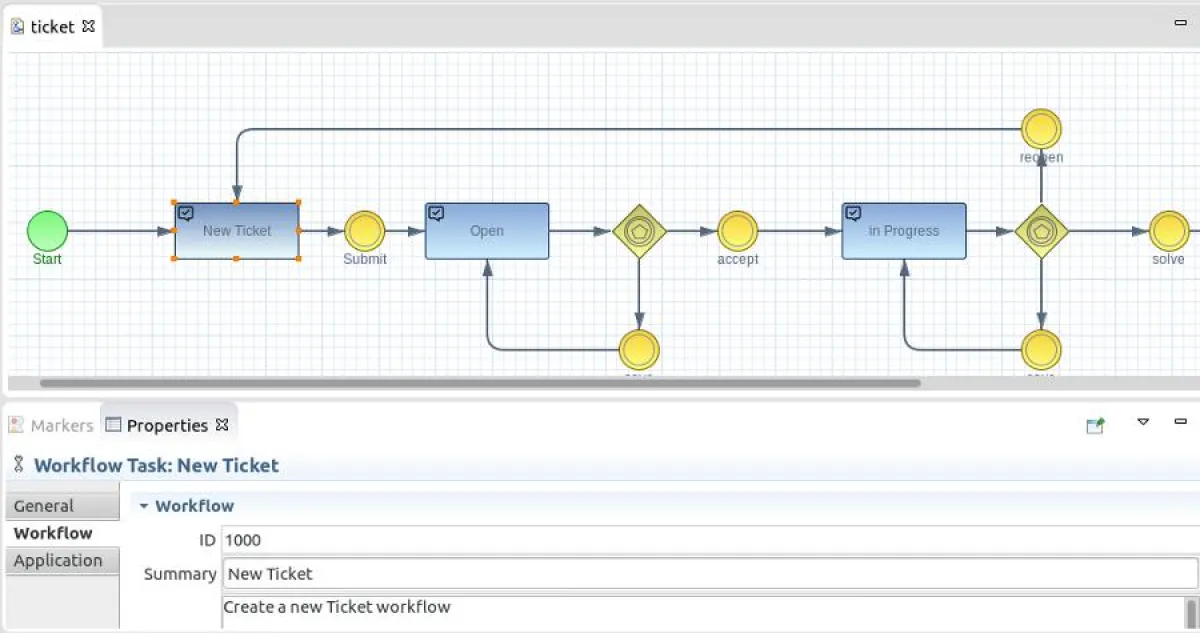Image resolution: width=1200 pixels, height=633 pixels.
Task: Click the new Properties view shortcut icon
Action: [x=1094, y=423]
